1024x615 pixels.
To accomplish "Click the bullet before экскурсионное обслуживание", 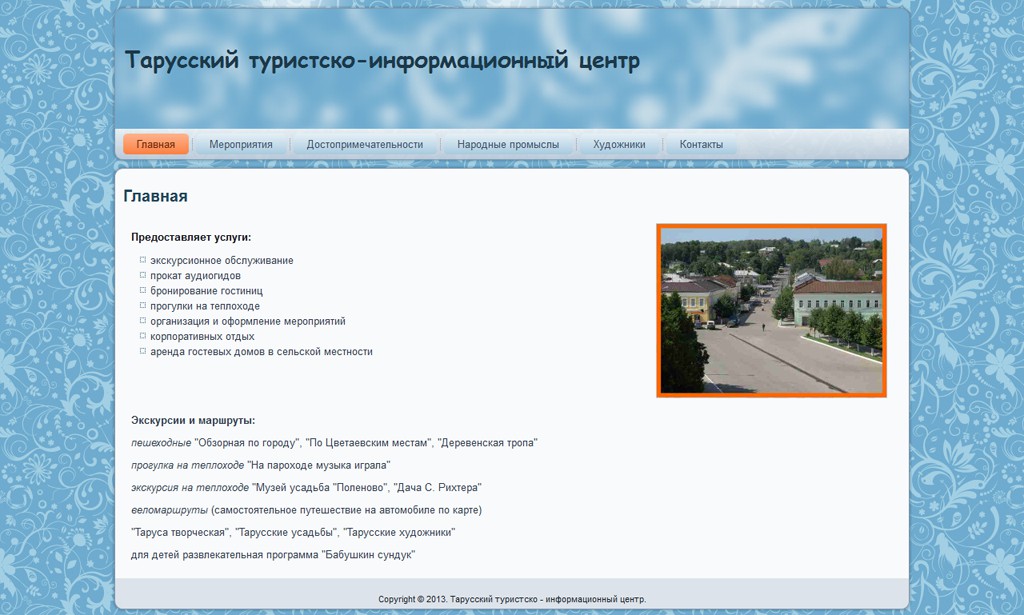I will pyautogui.click(x=142, y=260).
